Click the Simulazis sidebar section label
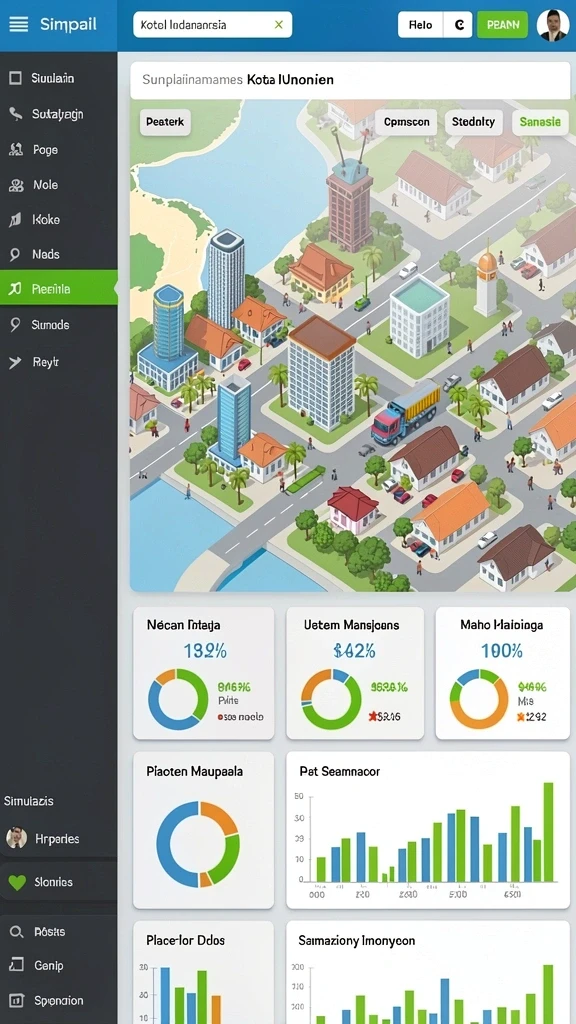 [x=29, y=801]
